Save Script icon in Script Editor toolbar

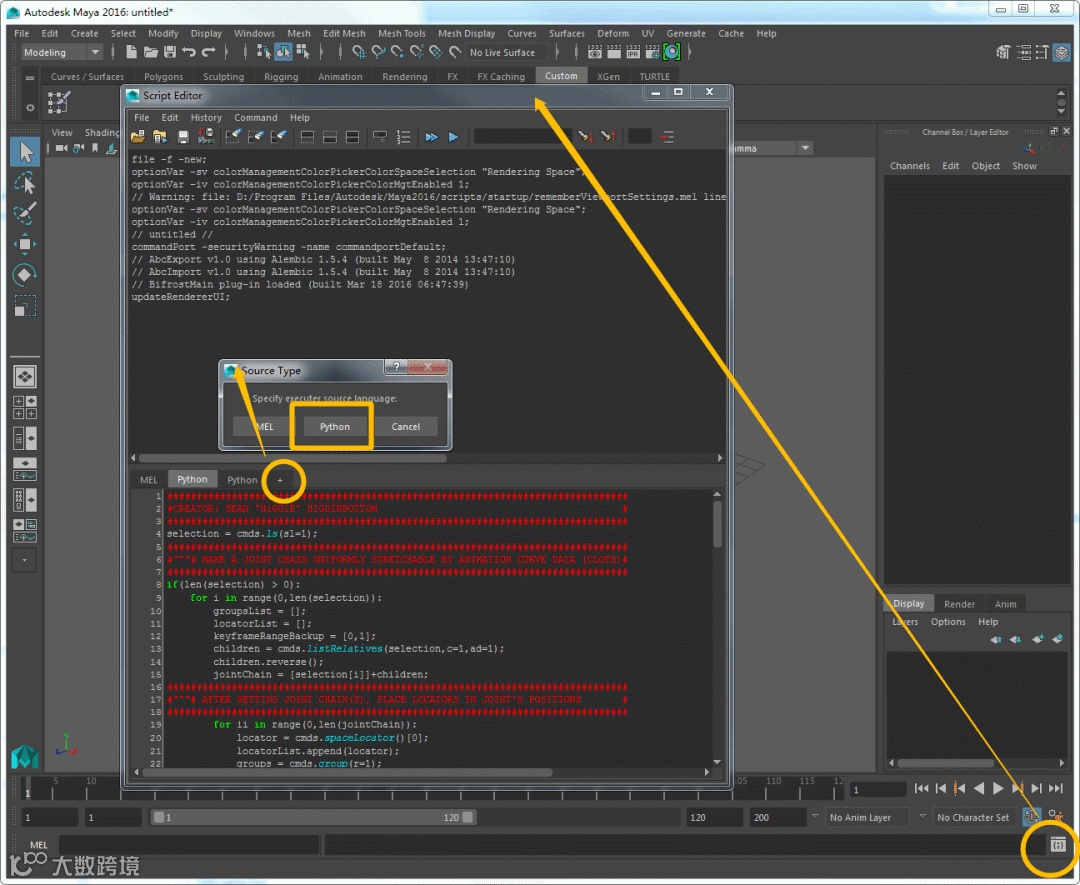[x=183, y=137]
